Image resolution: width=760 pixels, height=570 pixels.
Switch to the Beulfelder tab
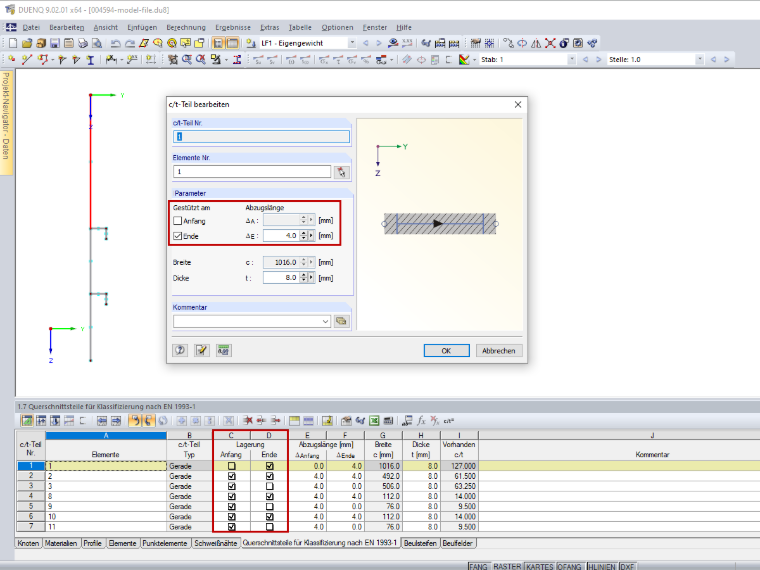pyautogui.click(x=457, y=543)
